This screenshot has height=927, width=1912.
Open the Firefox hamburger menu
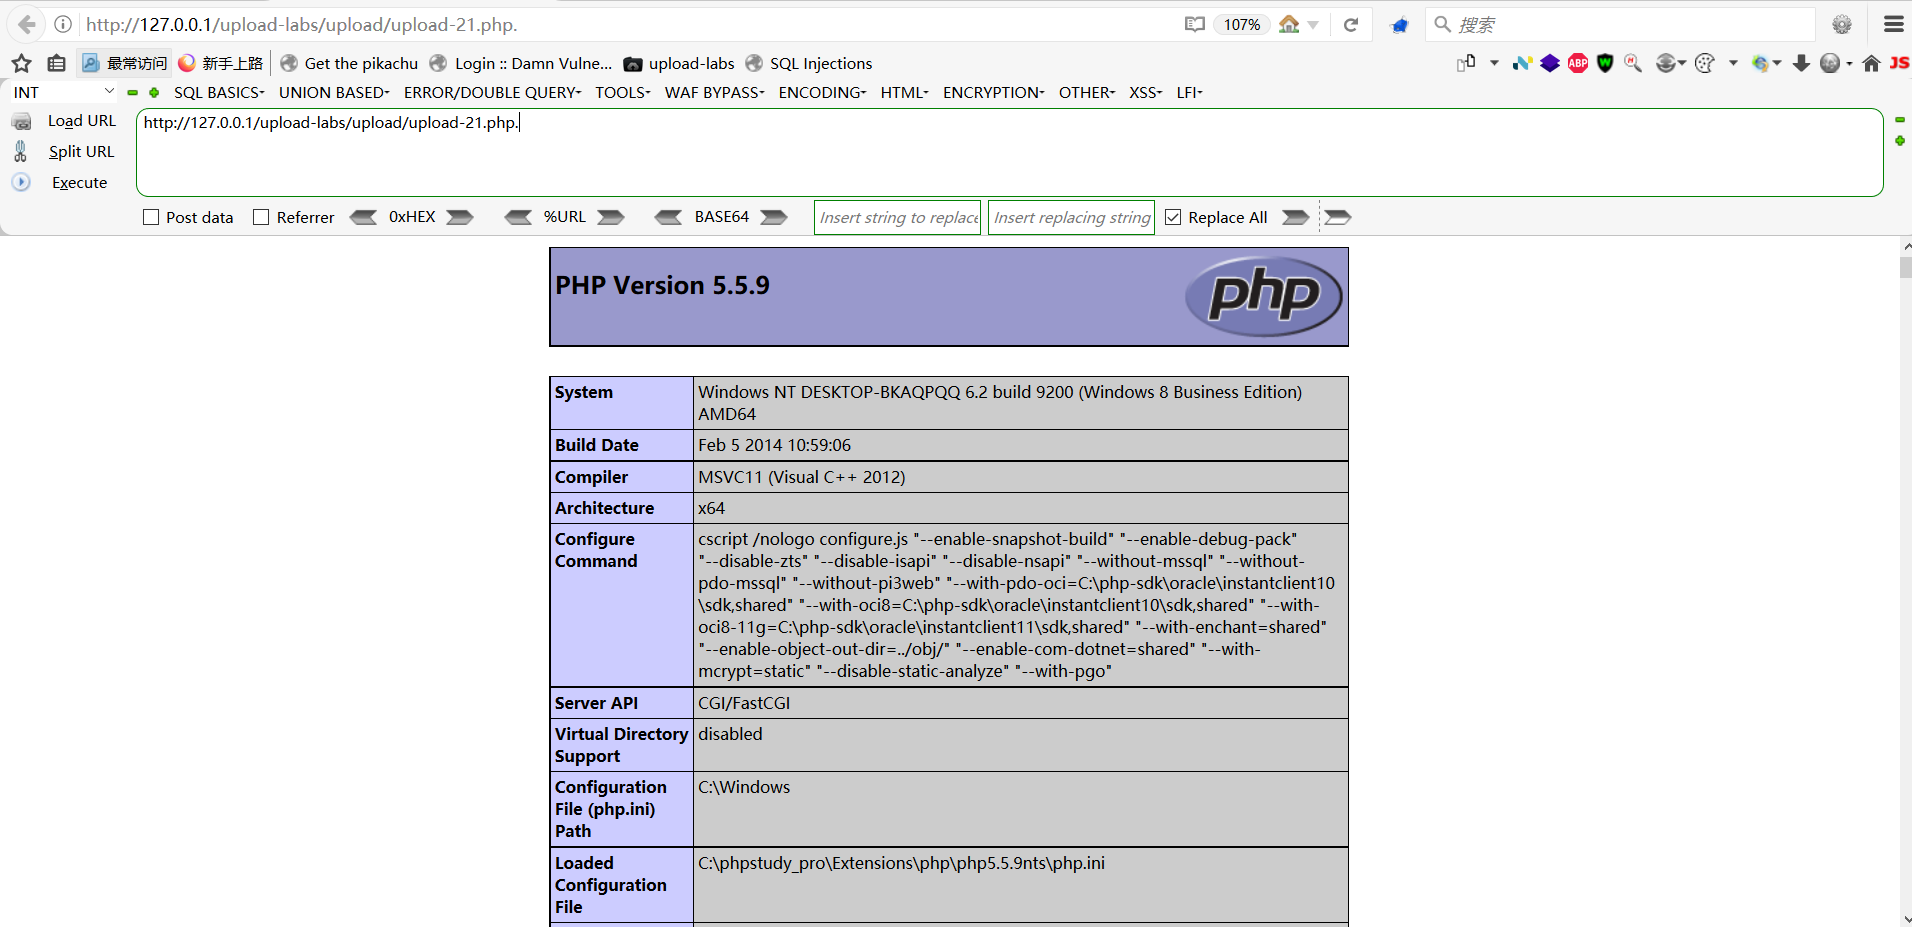point(1894,24)
